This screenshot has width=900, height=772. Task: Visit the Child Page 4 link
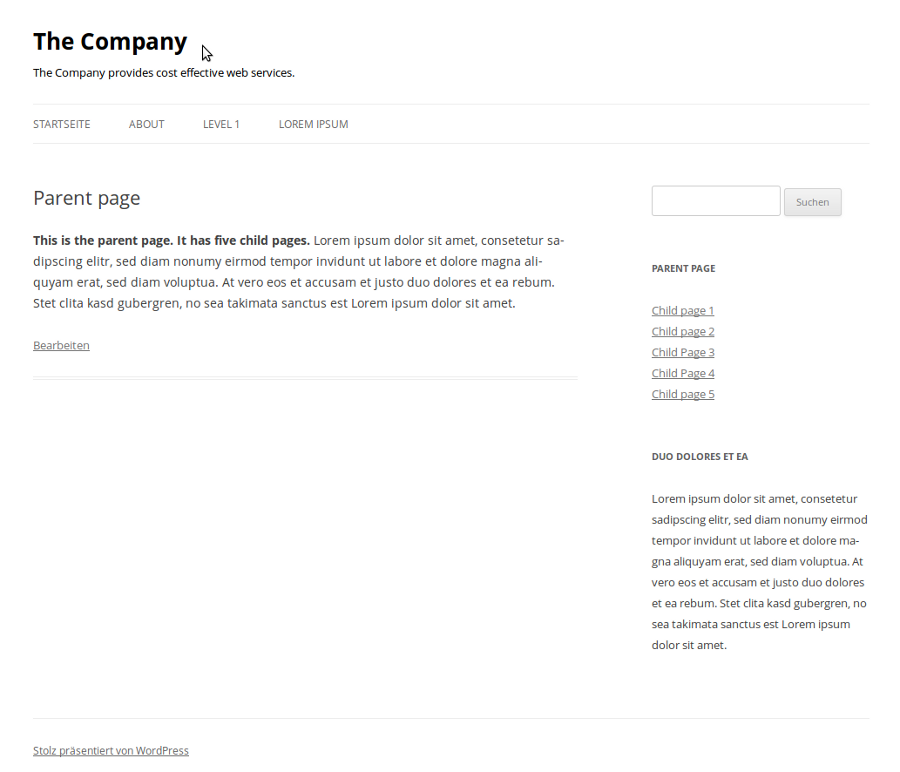[x=682, y=373]
